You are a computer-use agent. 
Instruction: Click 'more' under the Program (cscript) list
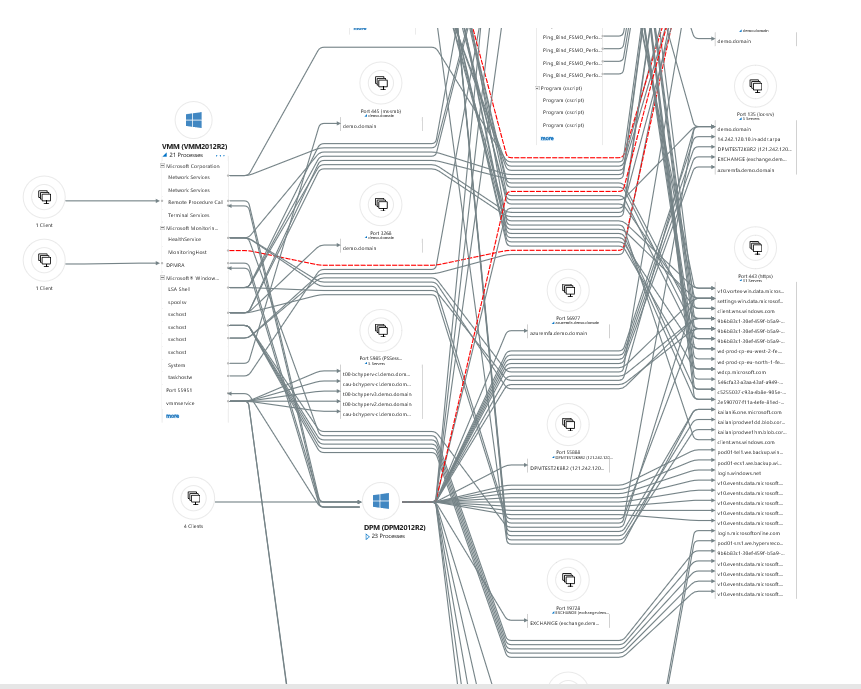[547, 138]
